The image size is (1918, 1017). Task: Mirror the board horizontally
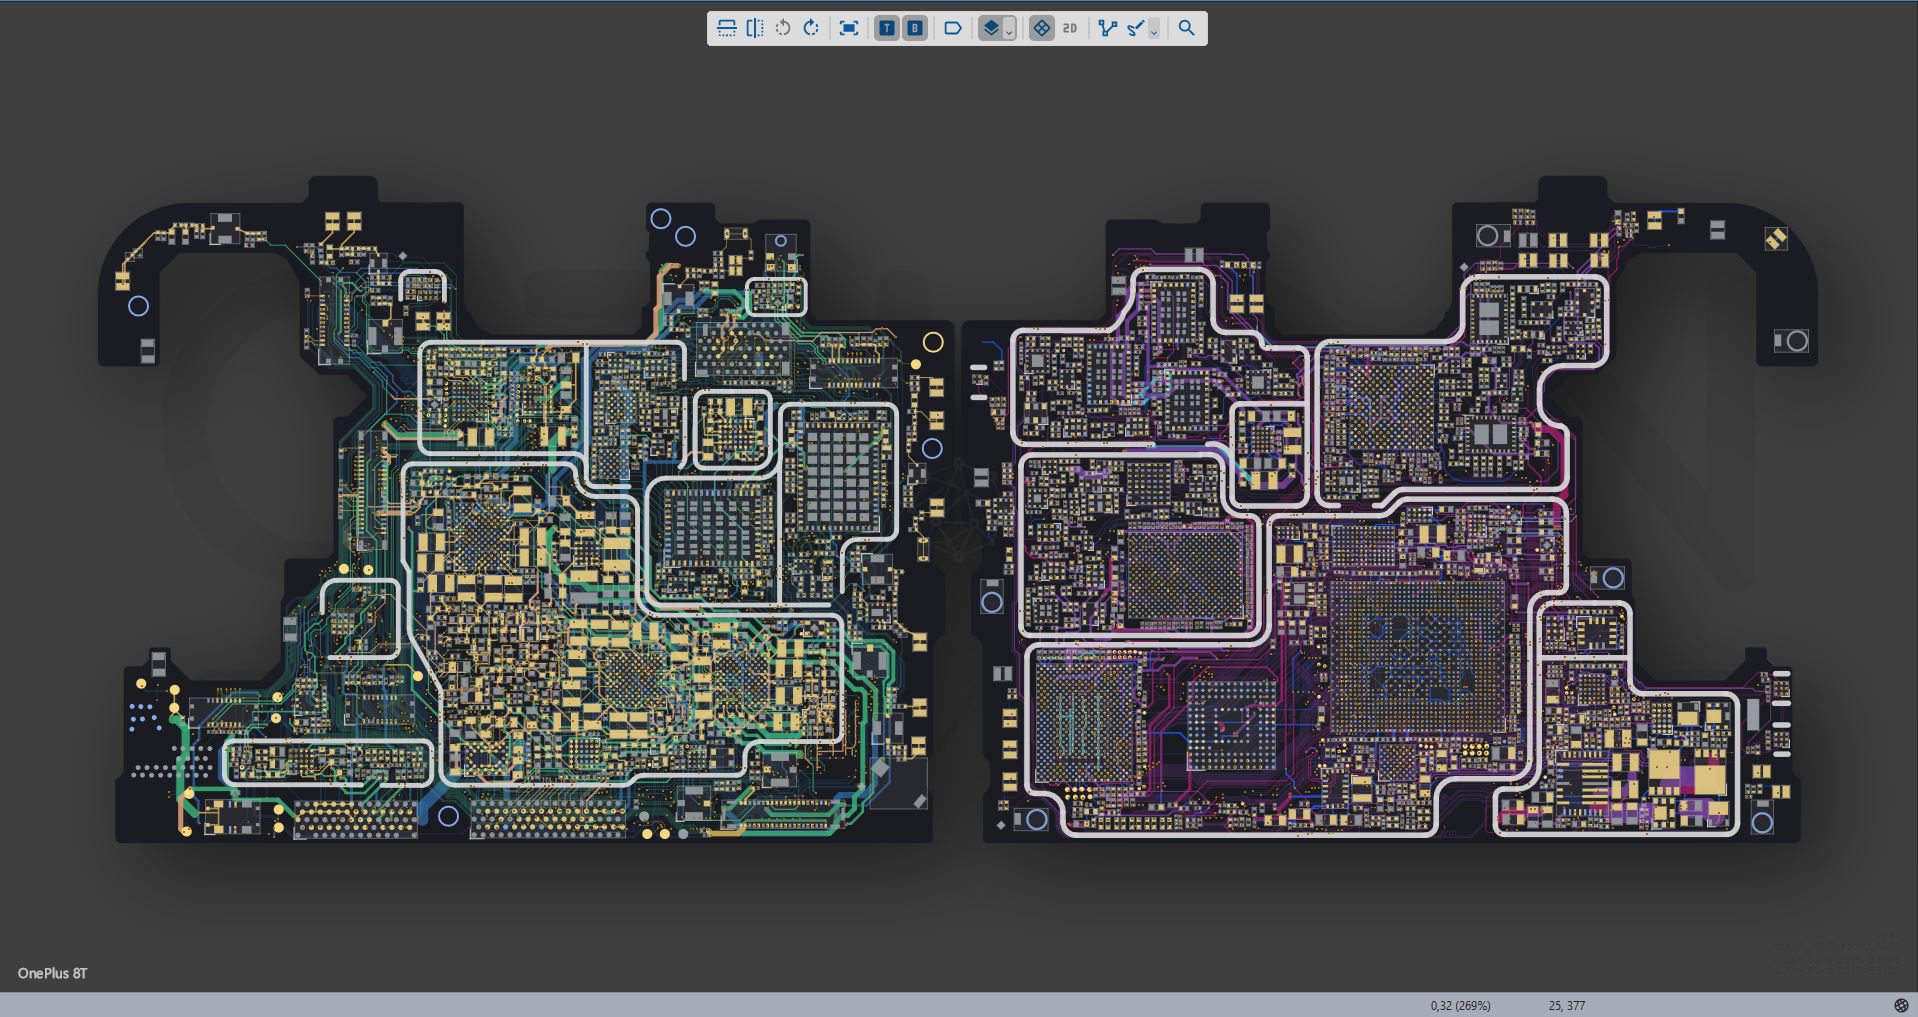(755, 28)
